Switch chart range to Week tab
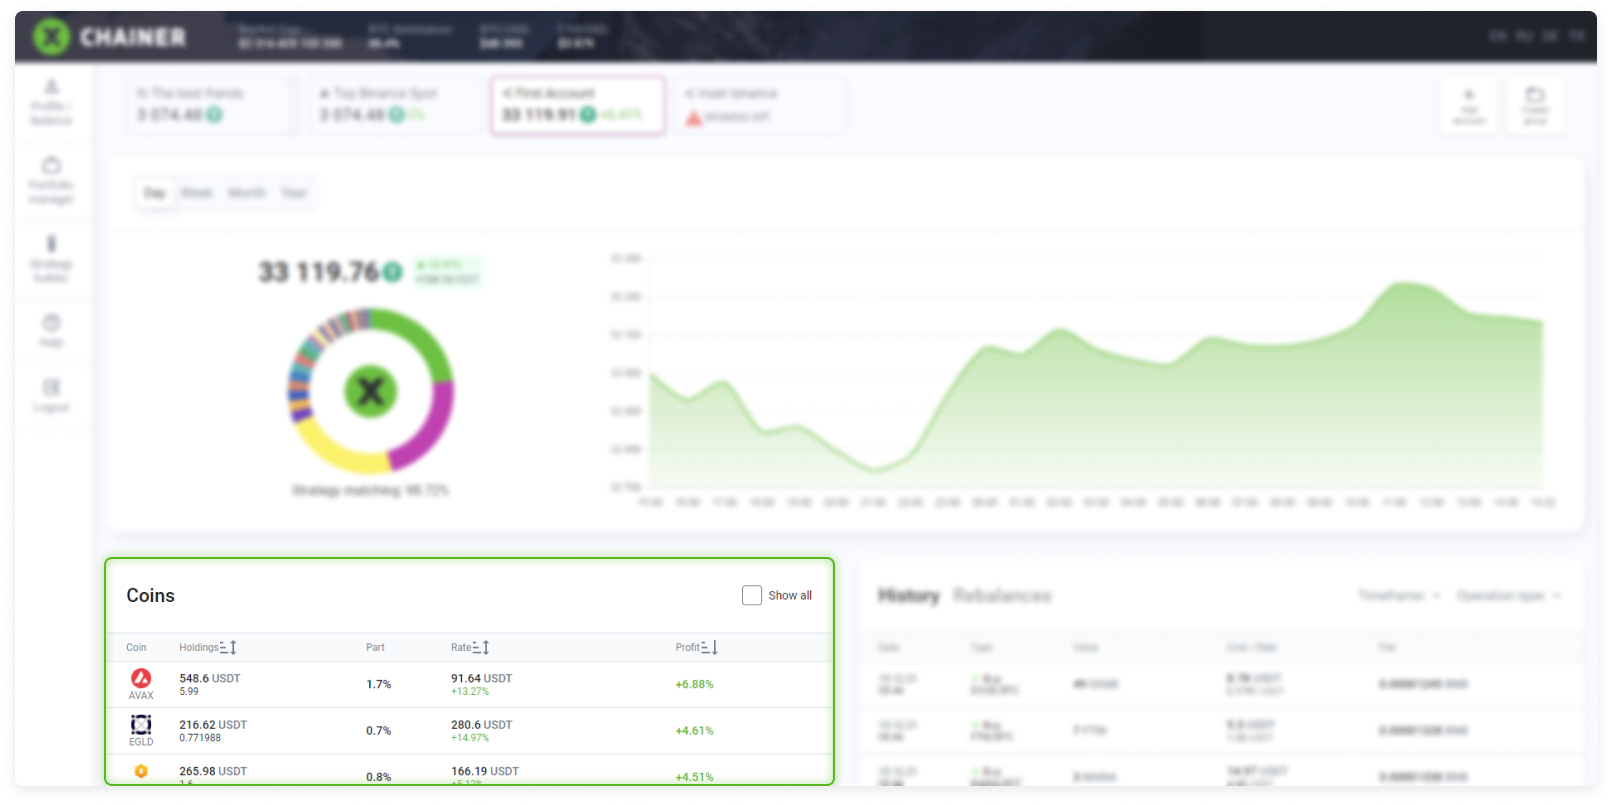The height and width of the screenshot is (805, 1612). tap(197, 192)
